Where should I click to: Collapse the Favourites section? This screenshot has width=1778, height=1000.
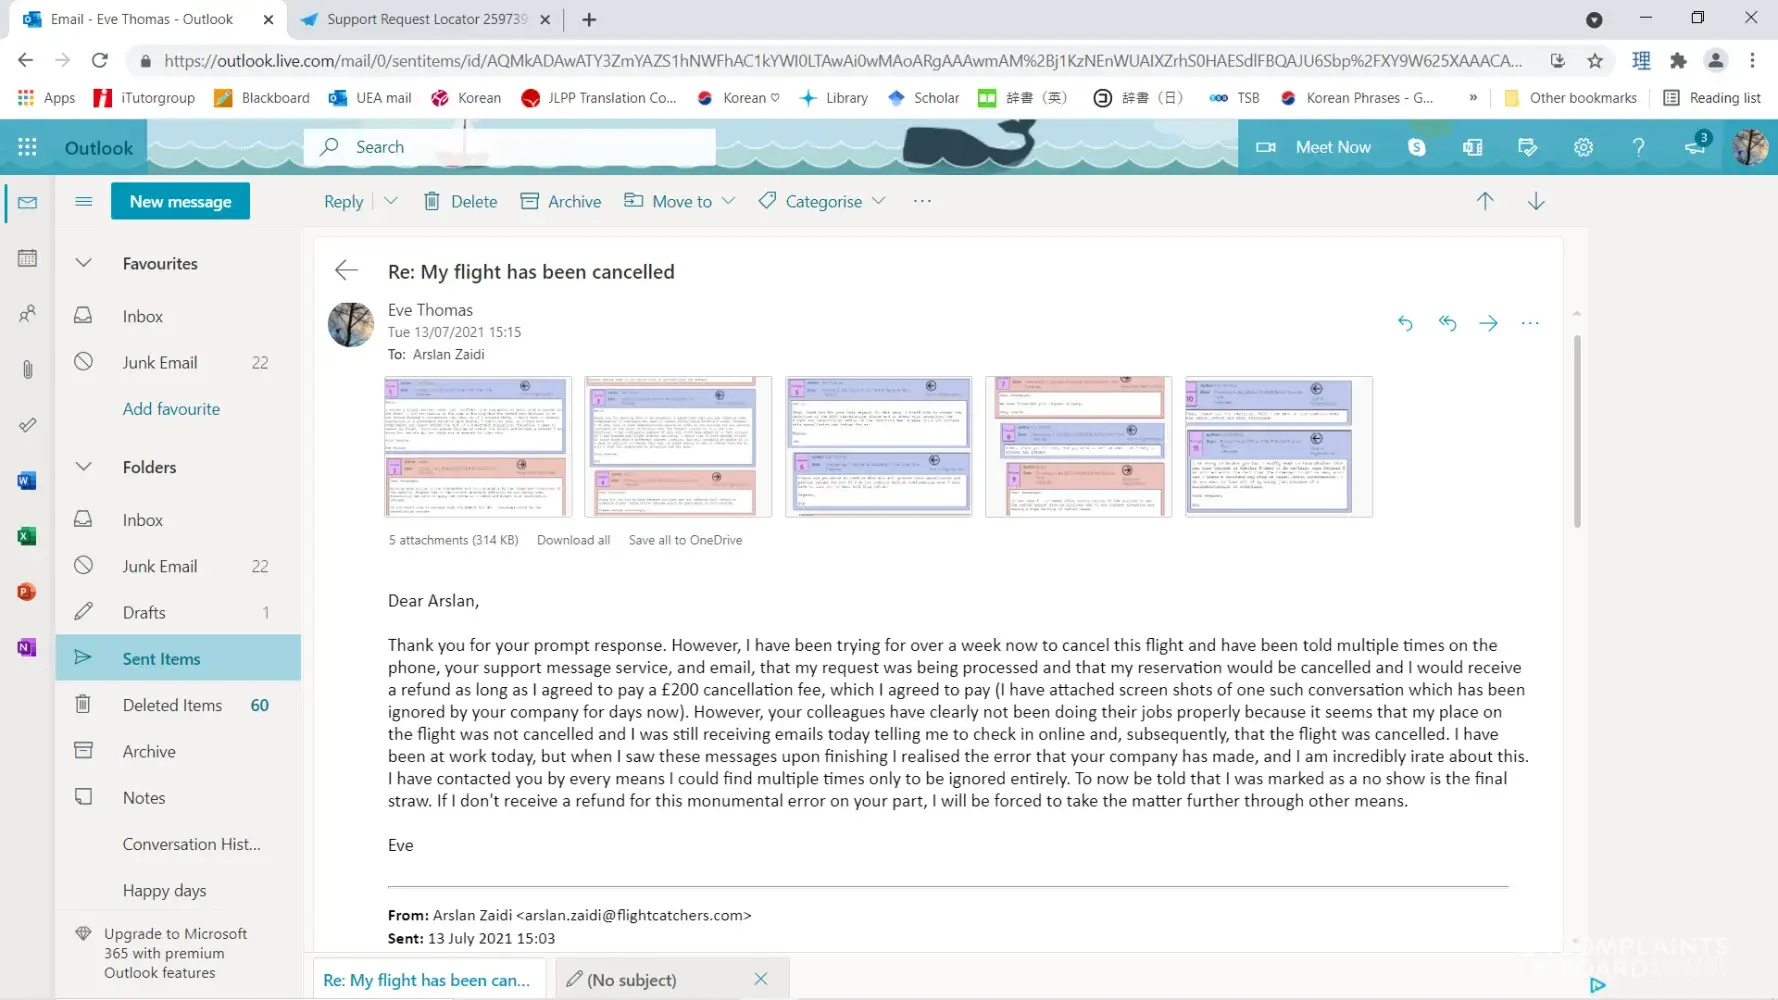[84, 263]
